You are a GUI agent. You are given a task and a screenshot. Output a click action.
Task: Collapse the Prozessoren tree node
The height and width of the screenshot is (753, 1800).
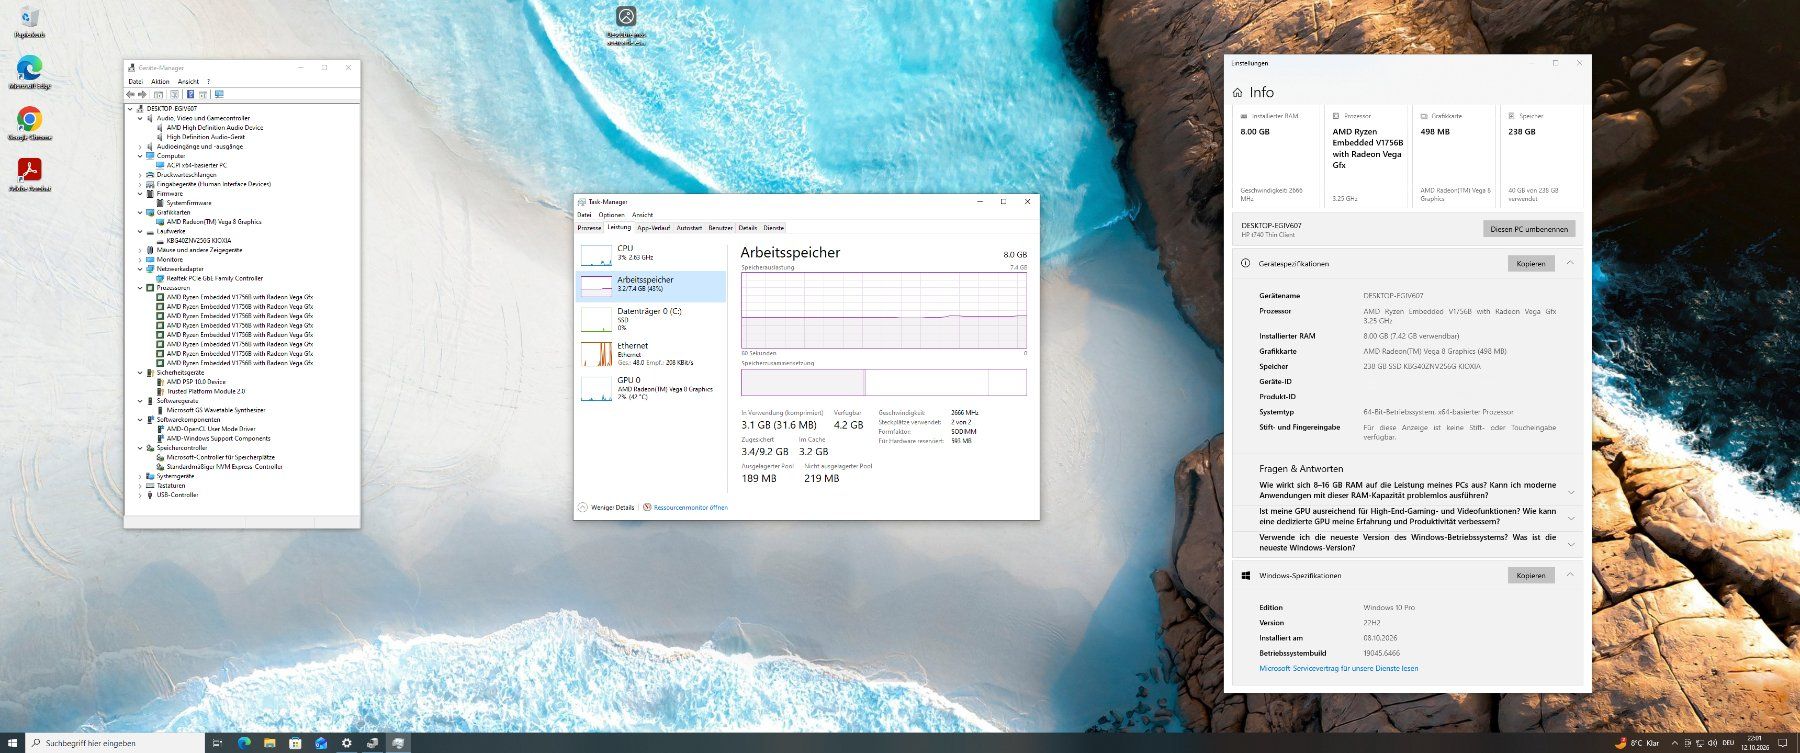coord(140,288)
